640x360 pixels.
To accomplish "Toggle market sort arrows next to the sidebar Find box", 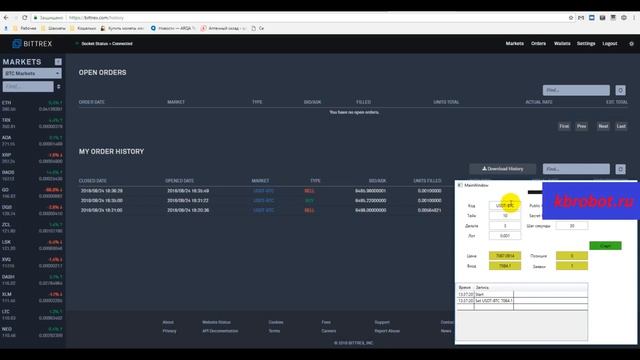I will (59, 87).
